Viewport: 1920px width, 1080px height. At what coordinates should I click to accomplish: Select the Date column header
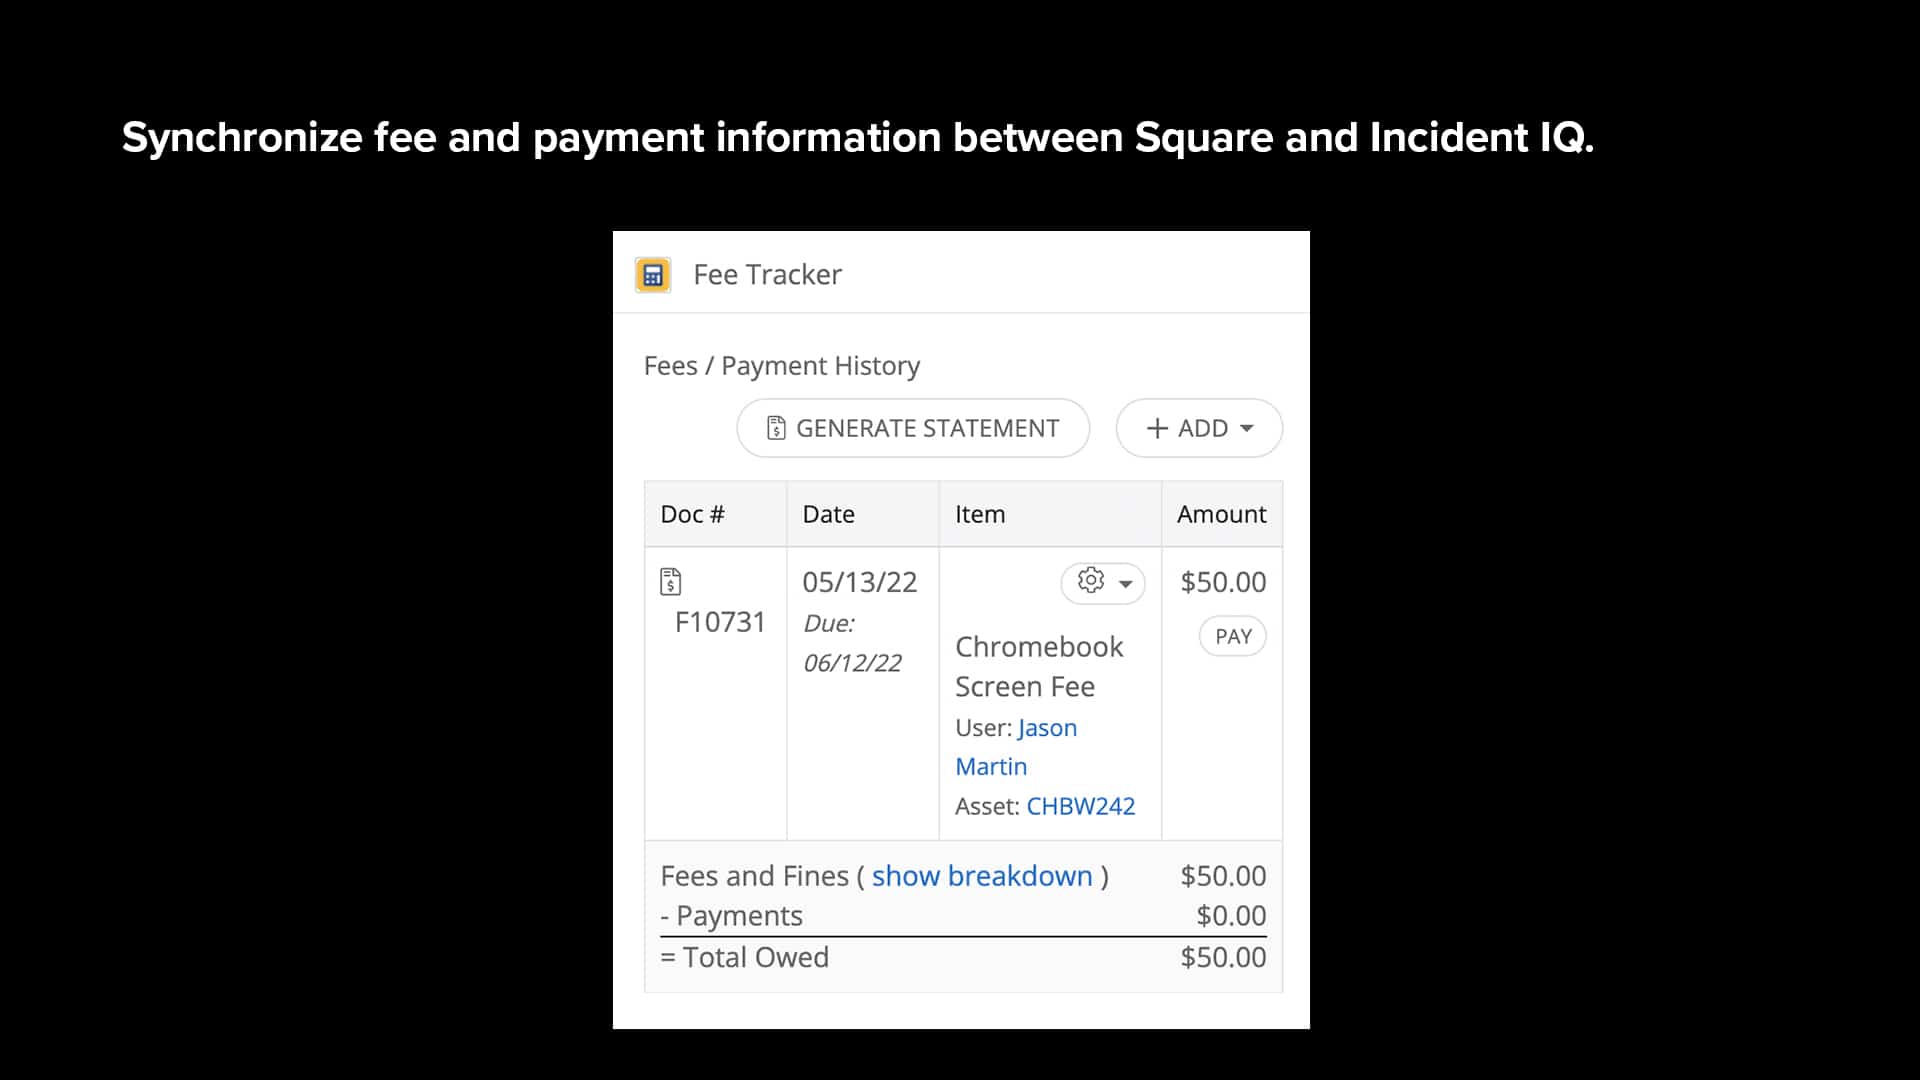[x=829, y=513]
